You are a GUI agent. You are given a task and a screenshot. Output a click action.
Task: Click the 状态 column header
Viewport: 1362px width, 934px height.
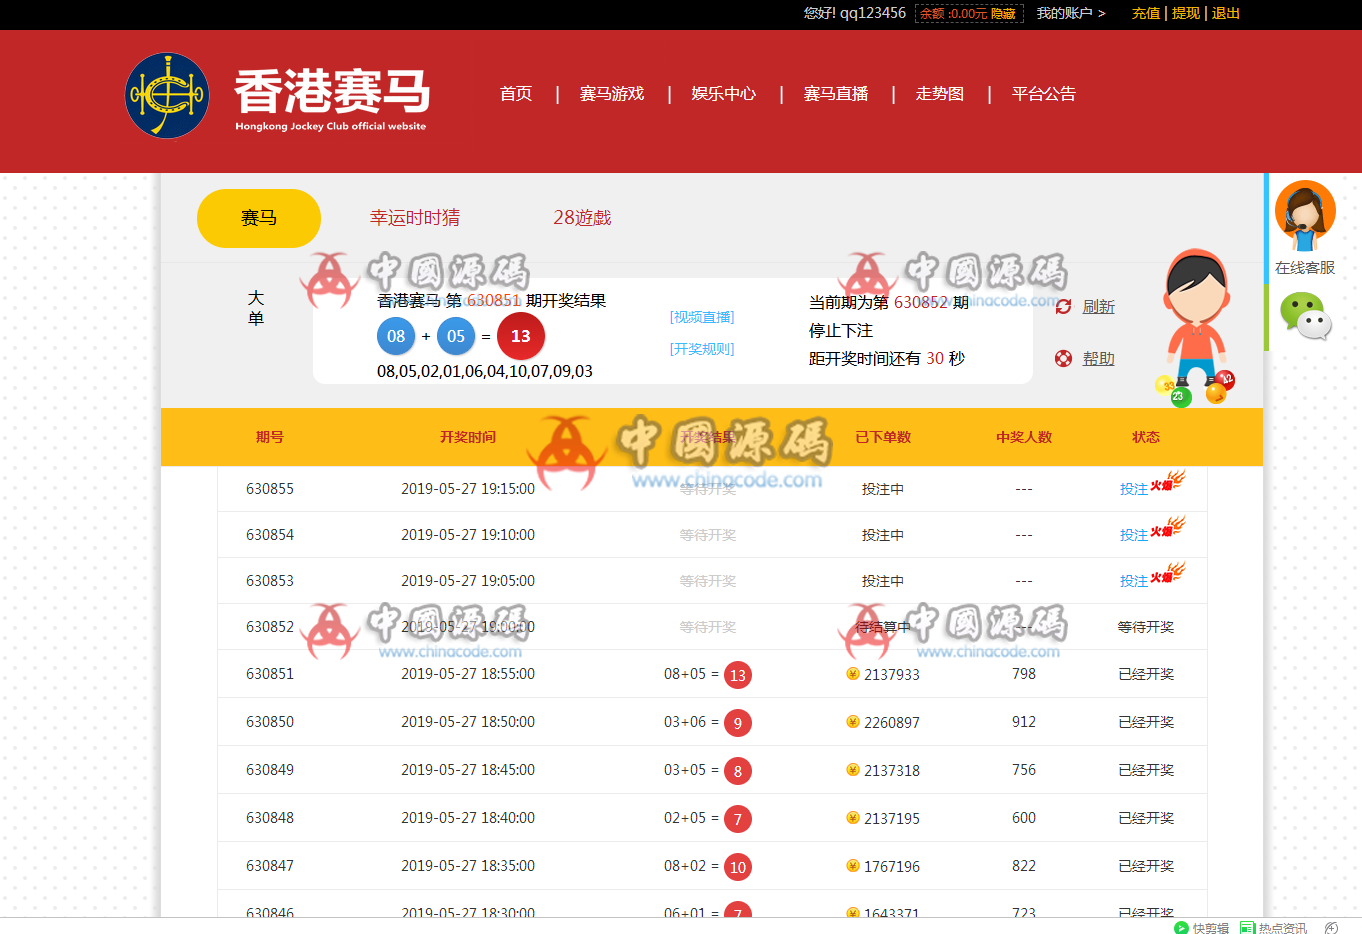1146,437
